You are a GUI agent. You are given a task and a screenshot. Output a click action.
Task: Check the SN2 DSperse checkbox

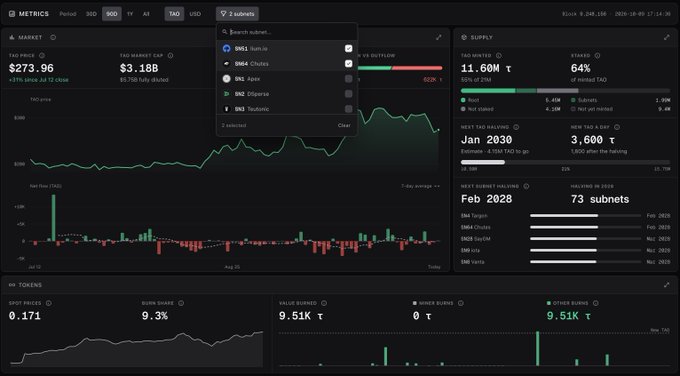[x=348, y=94]
